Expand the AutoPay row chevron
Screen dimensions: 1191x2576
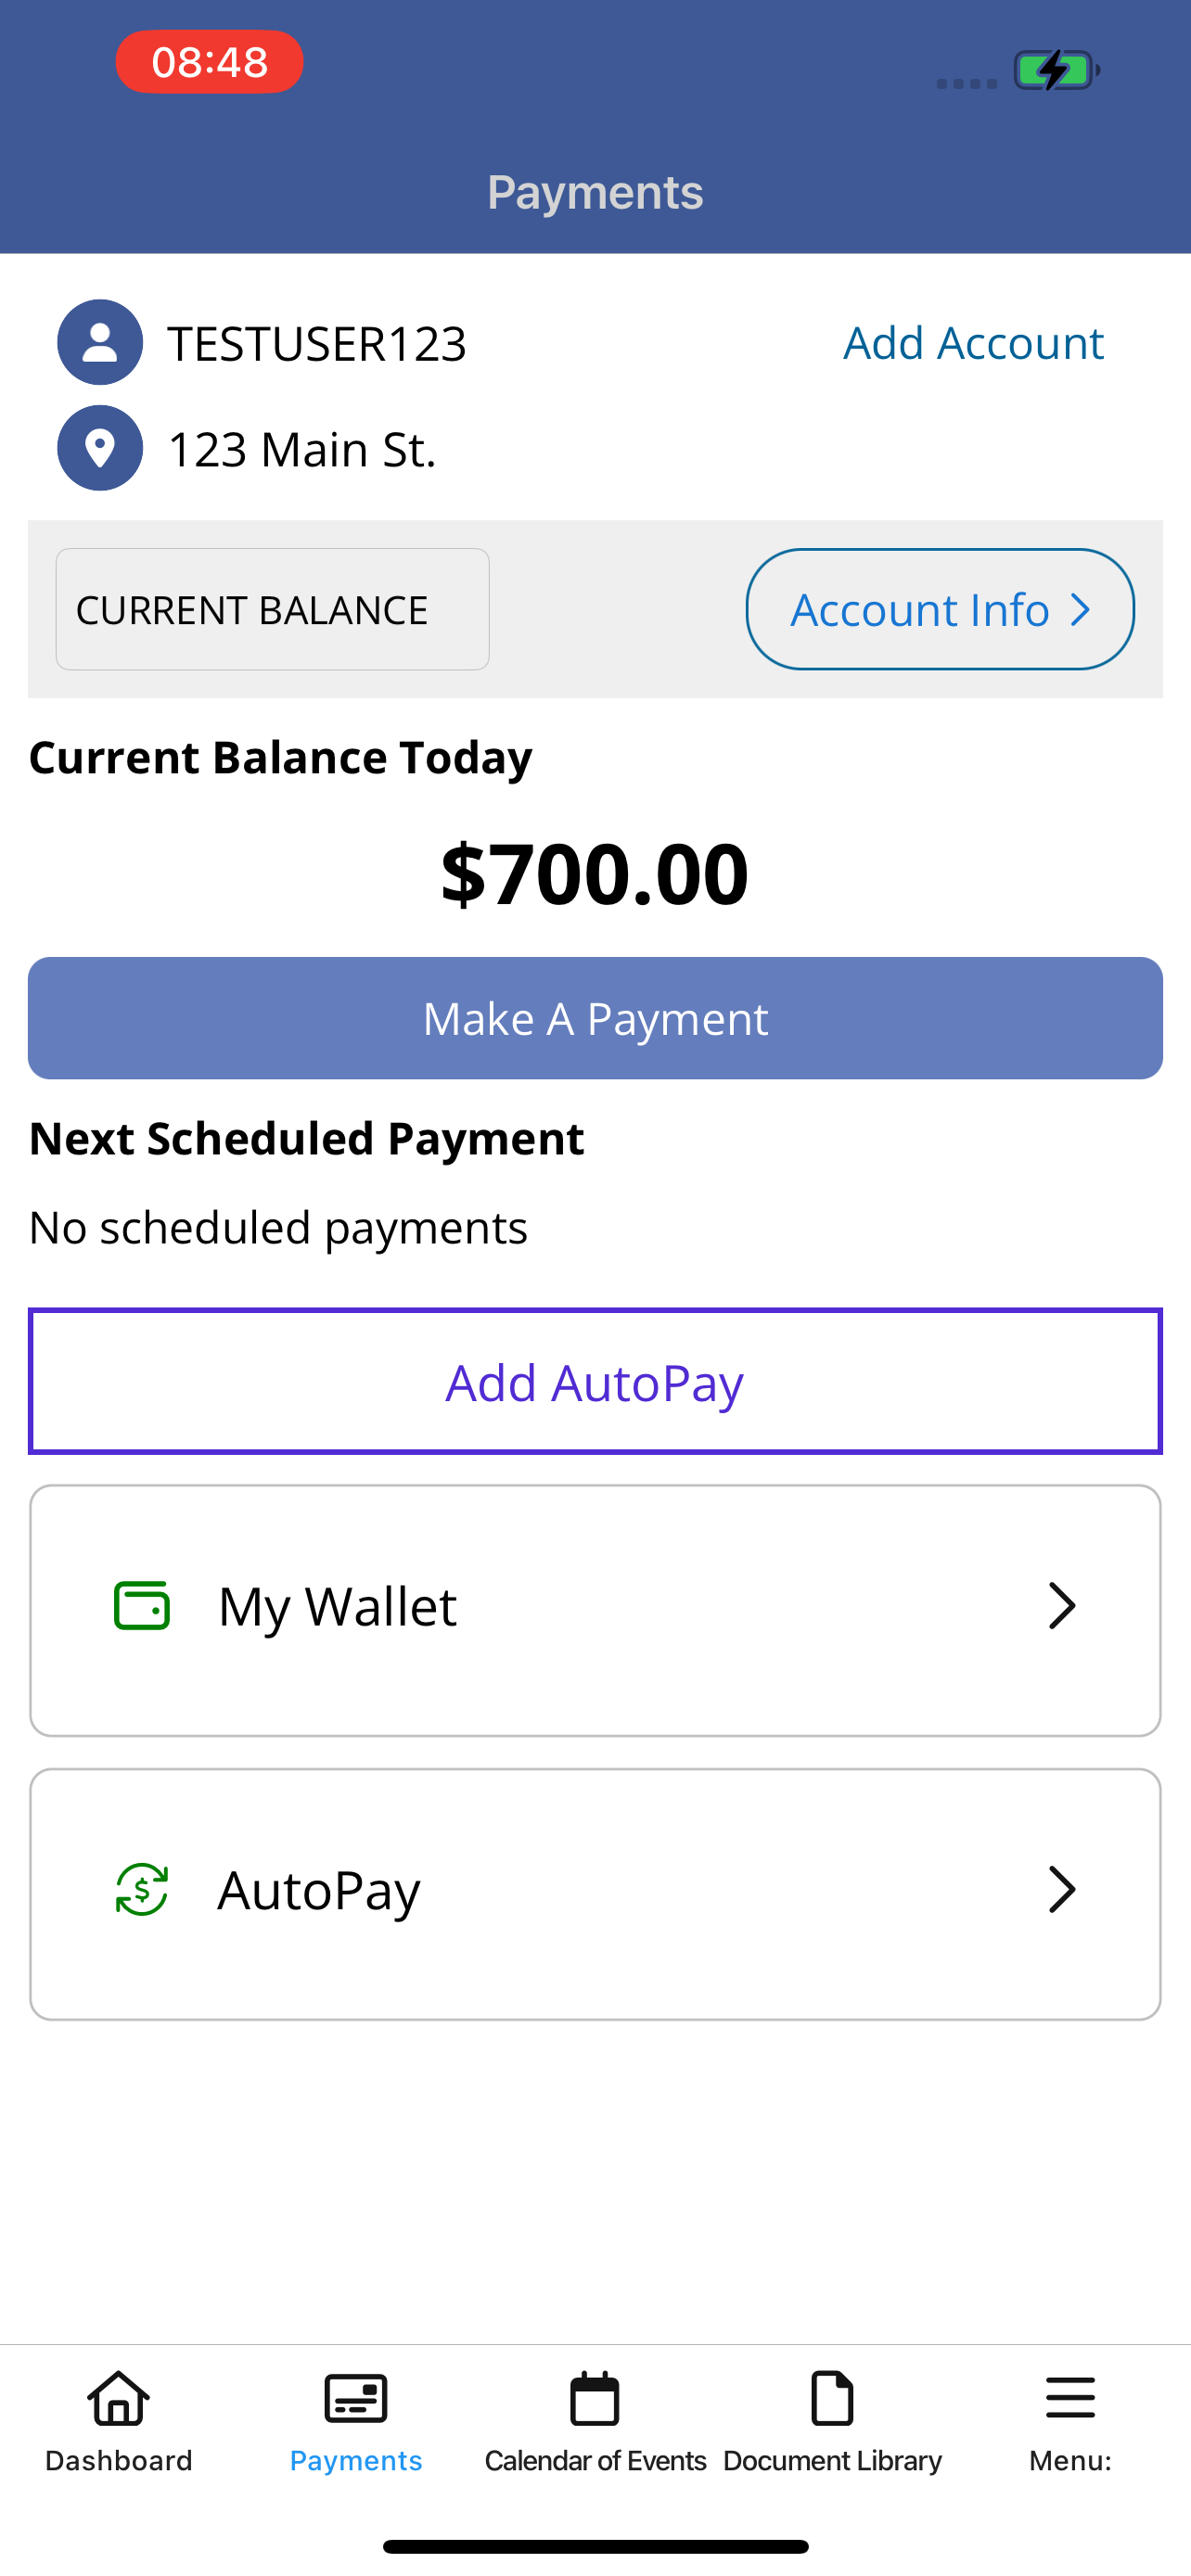(1062, 1889)
